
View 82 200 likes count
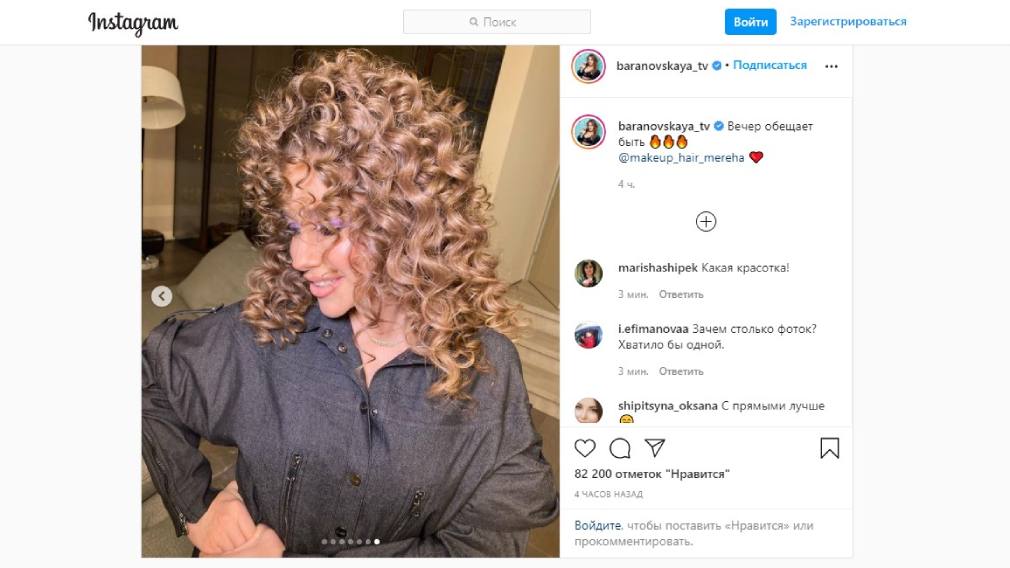click(x=652, y=474)
